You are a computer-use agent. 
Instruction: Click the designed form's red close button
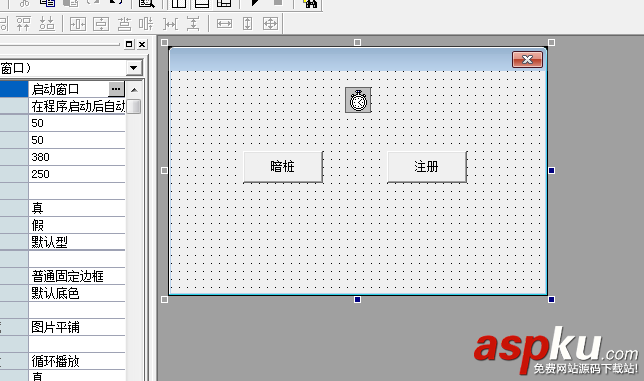[x=527, y=60]
